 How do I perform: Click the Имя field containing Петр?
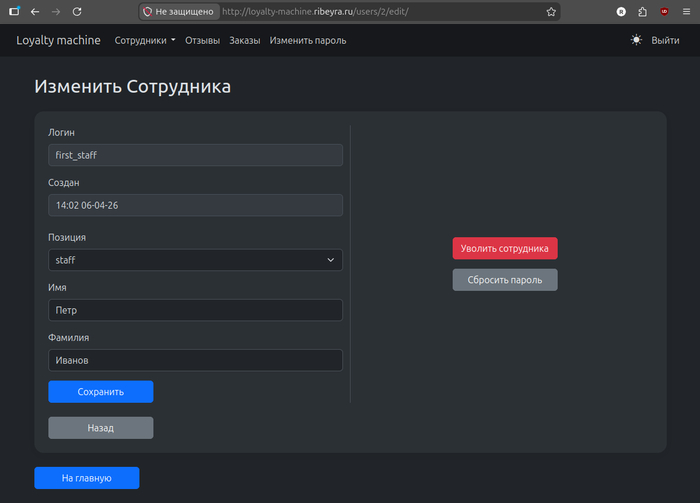pyautogui.click(x=195, y=311)
